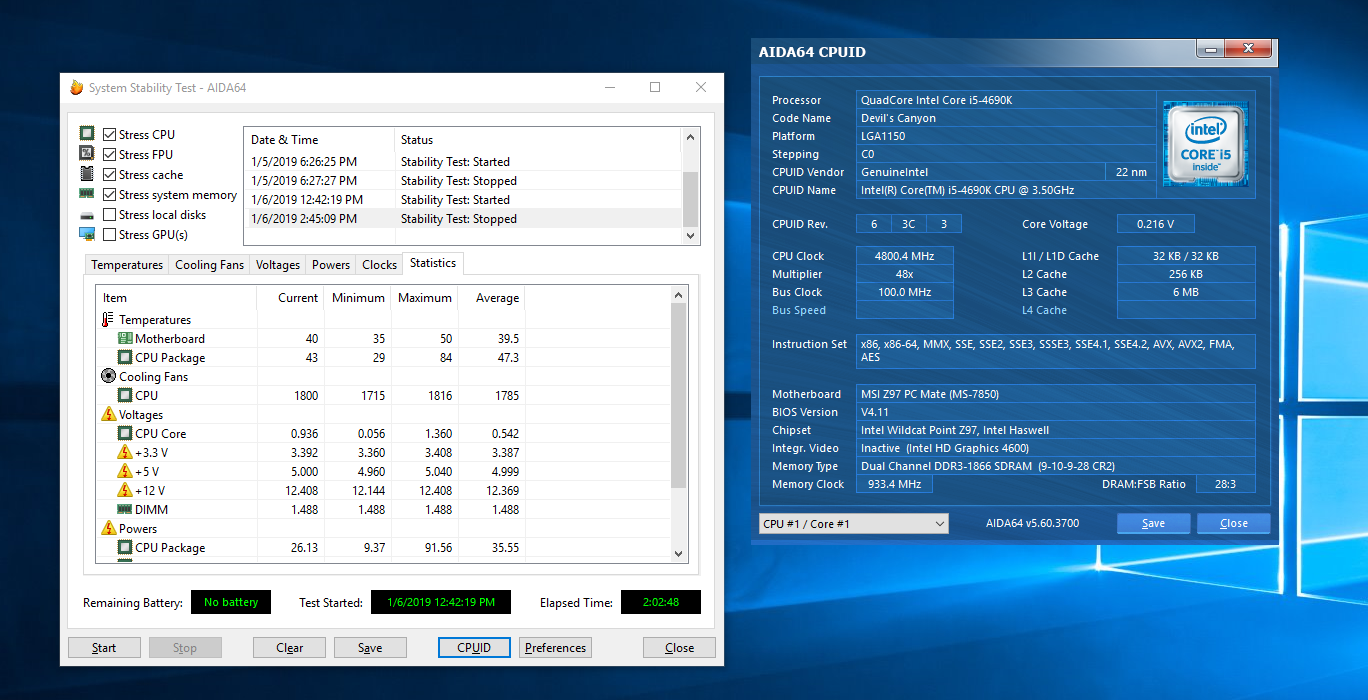Image resolution: width=1368 pixels, height=700 pixels.
Task: Enable Stress local disks
Action: tap(110, 215)
